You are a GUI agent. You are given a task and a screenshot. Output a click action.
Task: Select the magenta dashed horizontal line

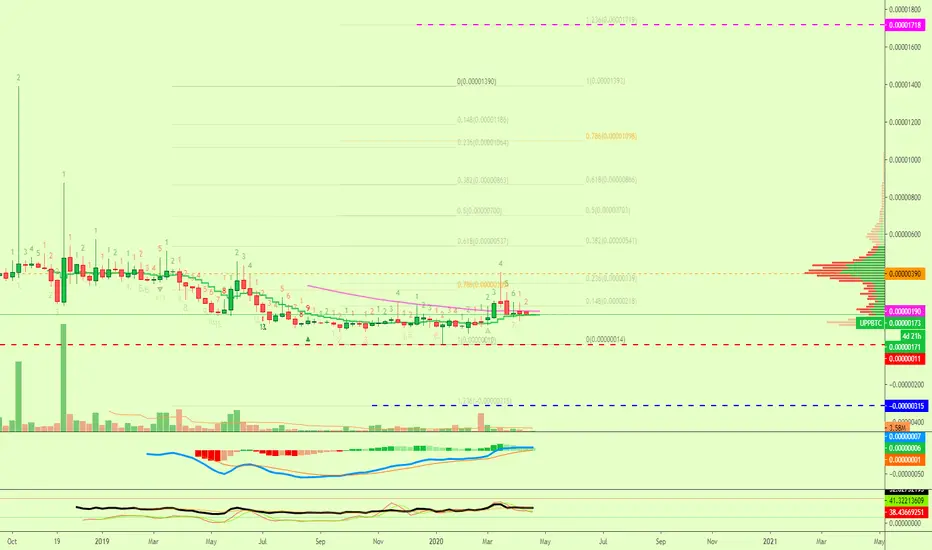[x=651, y=25]
